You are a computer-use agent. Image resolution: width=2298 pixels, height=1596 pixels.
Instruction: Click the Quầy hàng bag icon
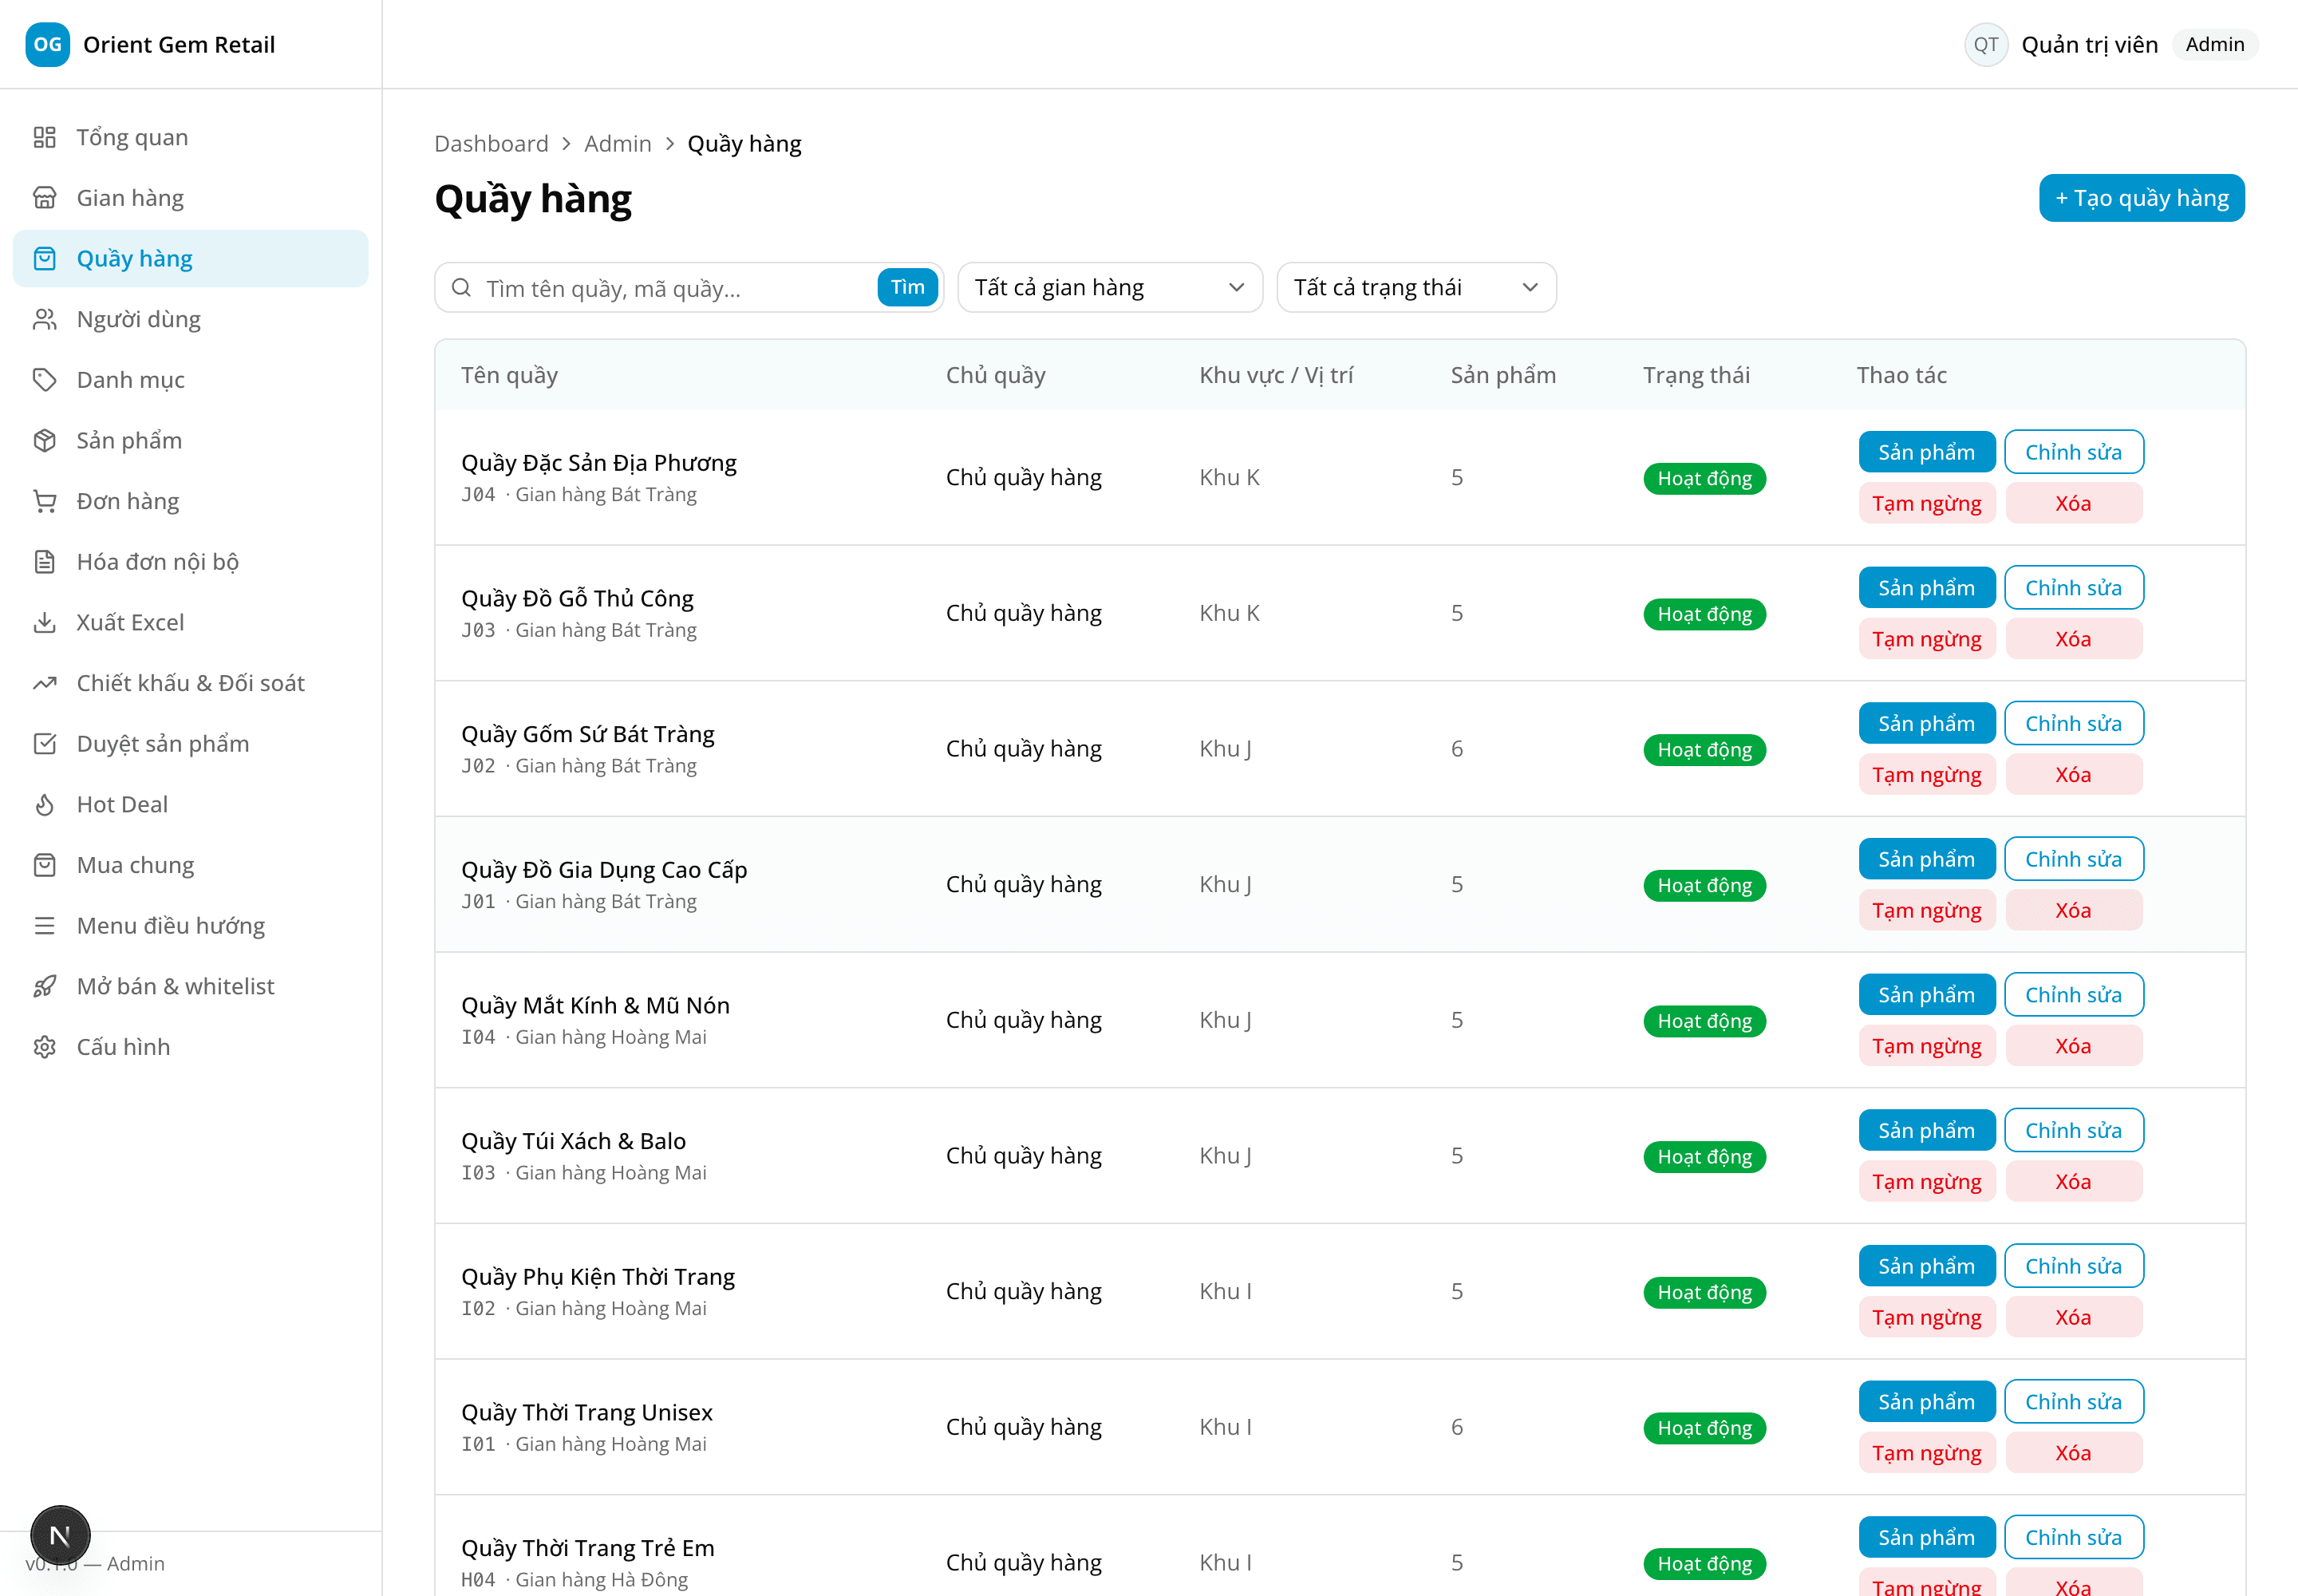pos(44,259)
